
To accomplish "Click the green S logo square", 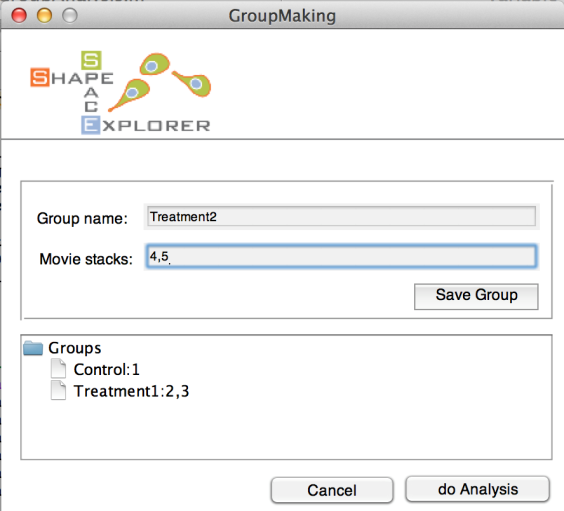I will point(91,60).
